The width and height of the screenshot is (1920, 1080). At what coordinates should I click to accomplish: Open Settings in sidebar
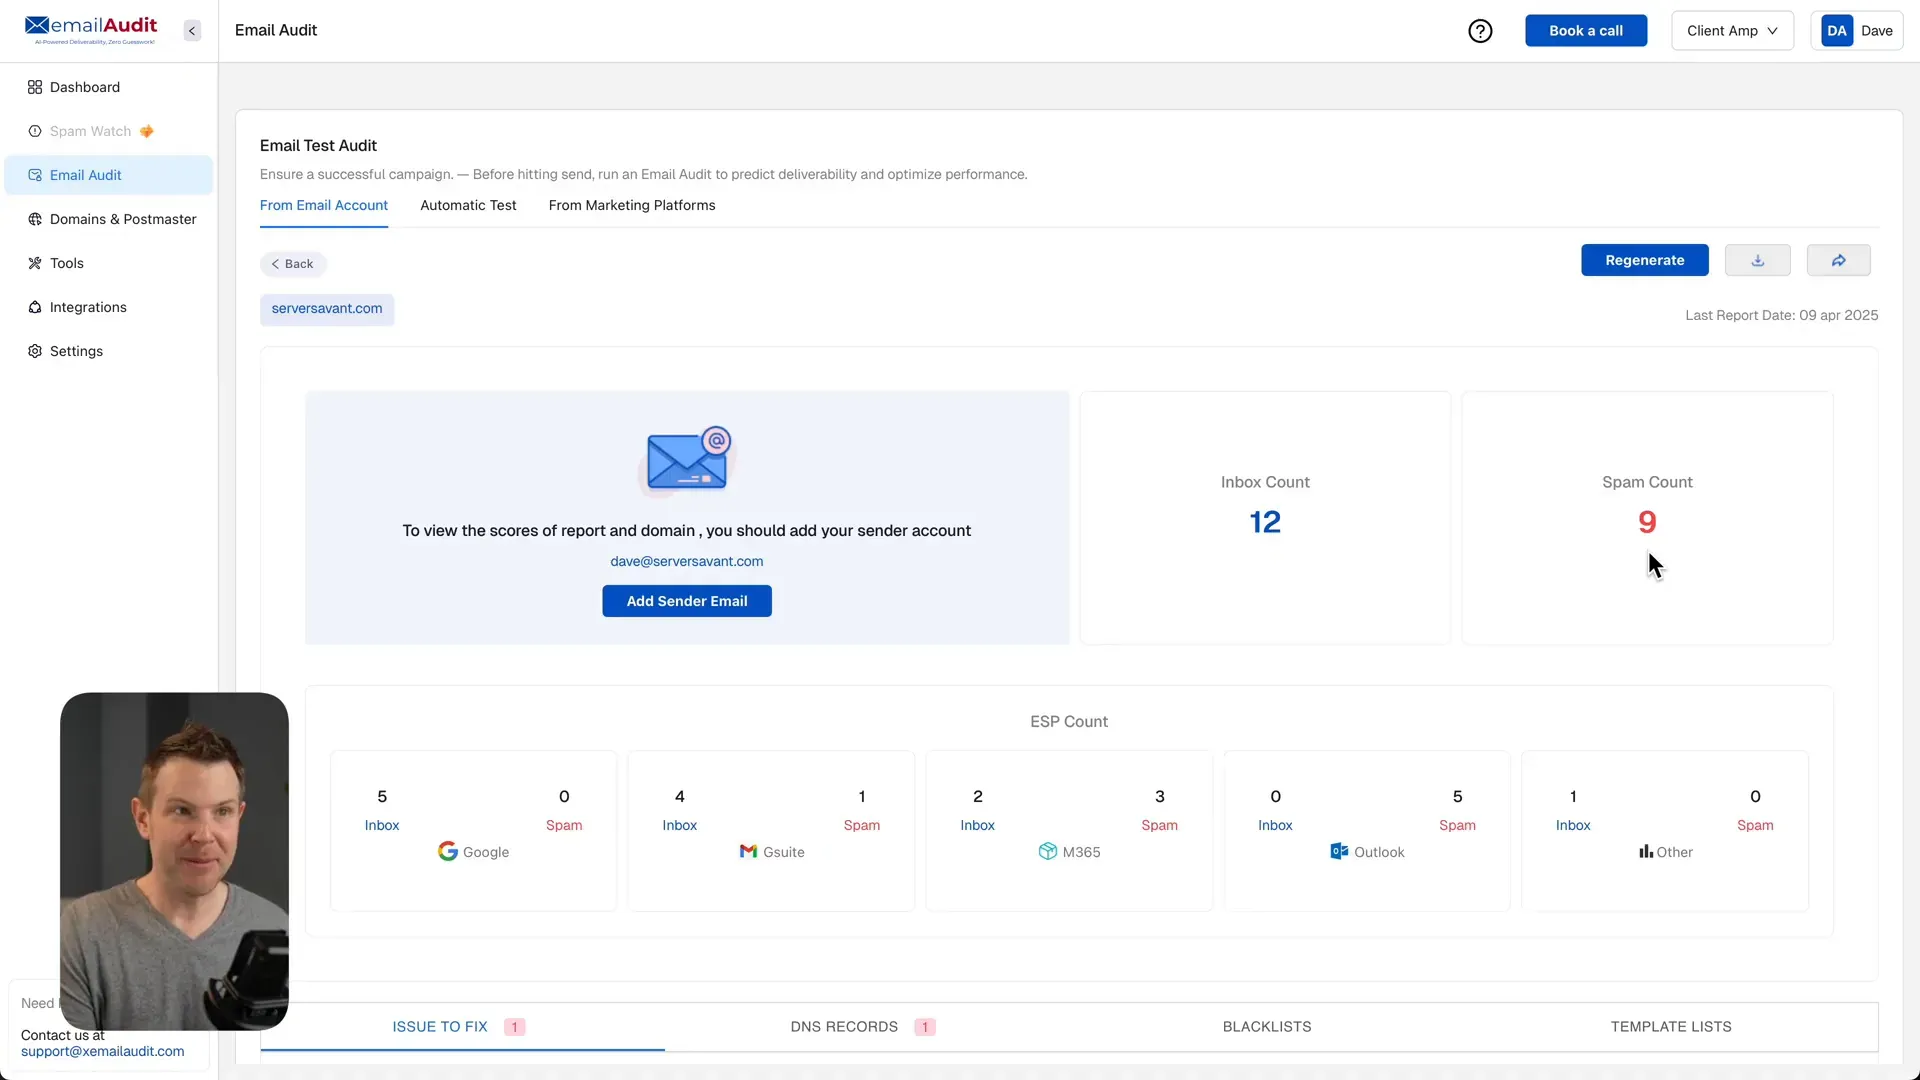point(109,351)
